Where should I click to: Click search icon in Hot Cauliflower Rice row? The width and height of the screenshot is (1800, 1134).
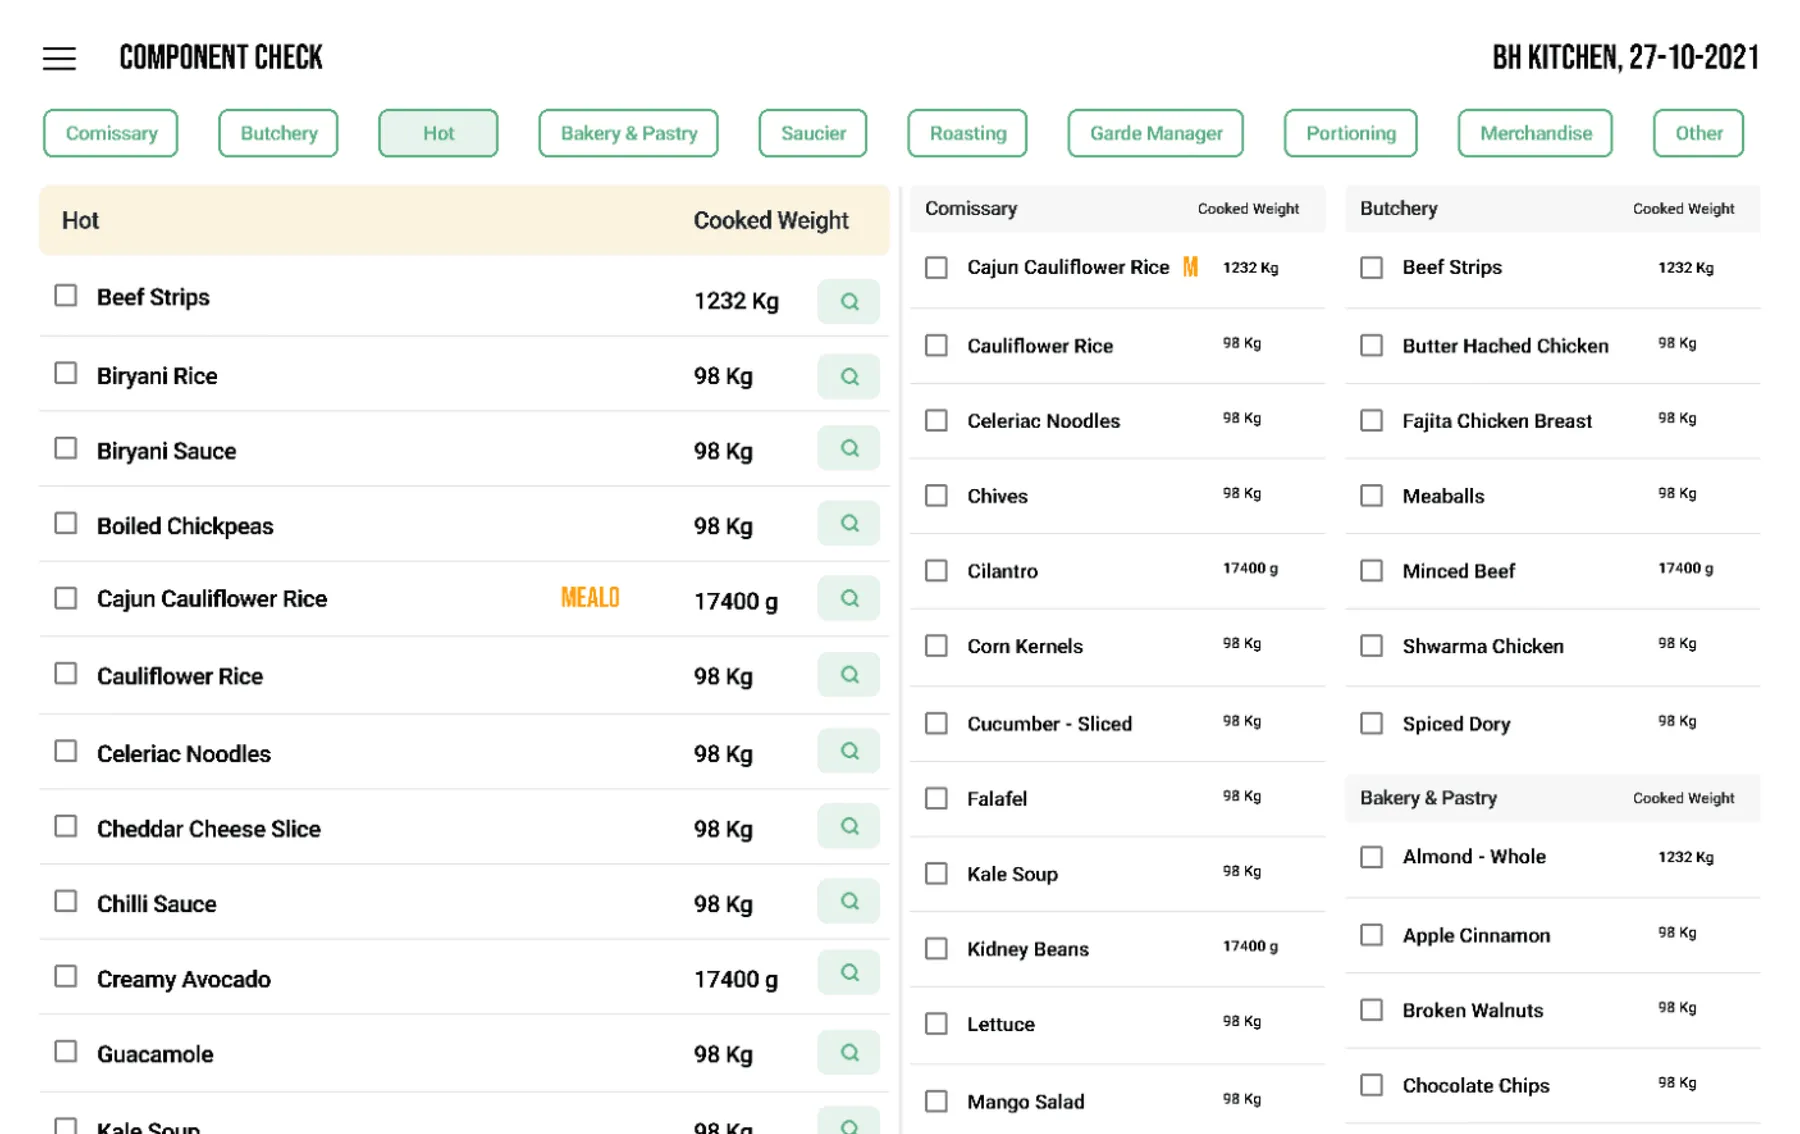click(x=848, y=674)
